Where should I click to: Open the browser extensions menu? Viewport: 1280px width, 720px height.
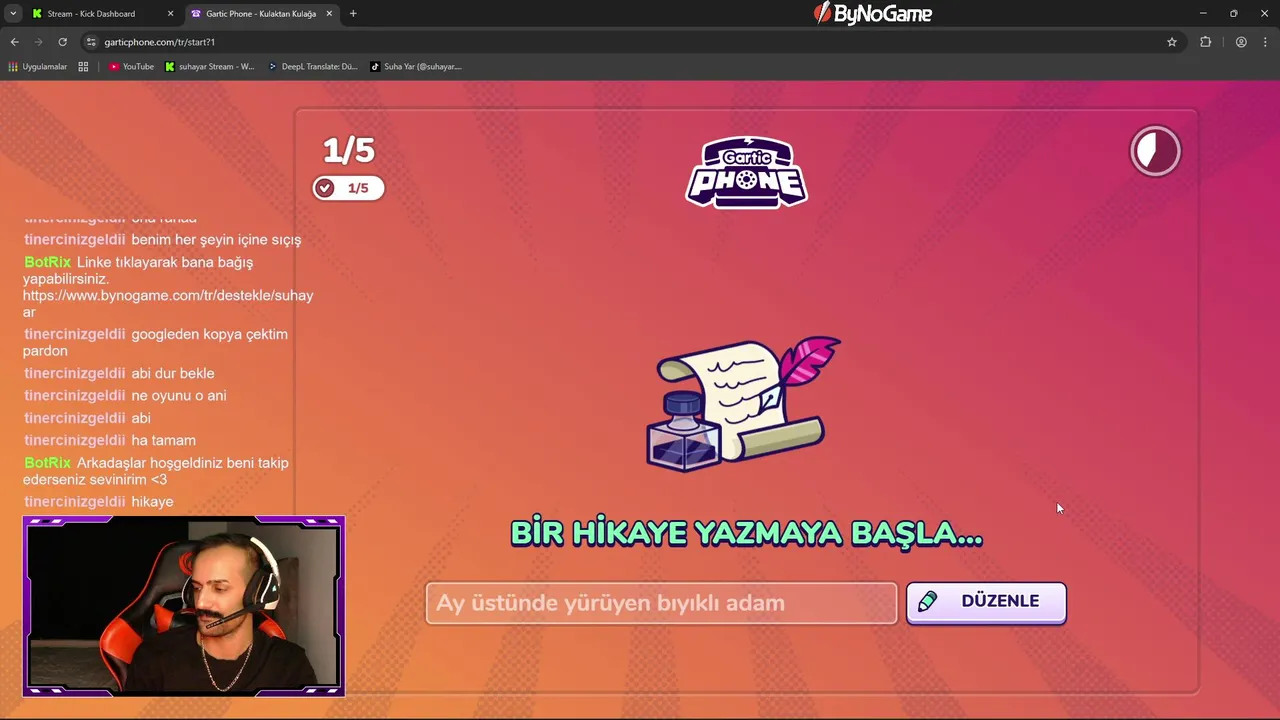(x=1205, y=42)
